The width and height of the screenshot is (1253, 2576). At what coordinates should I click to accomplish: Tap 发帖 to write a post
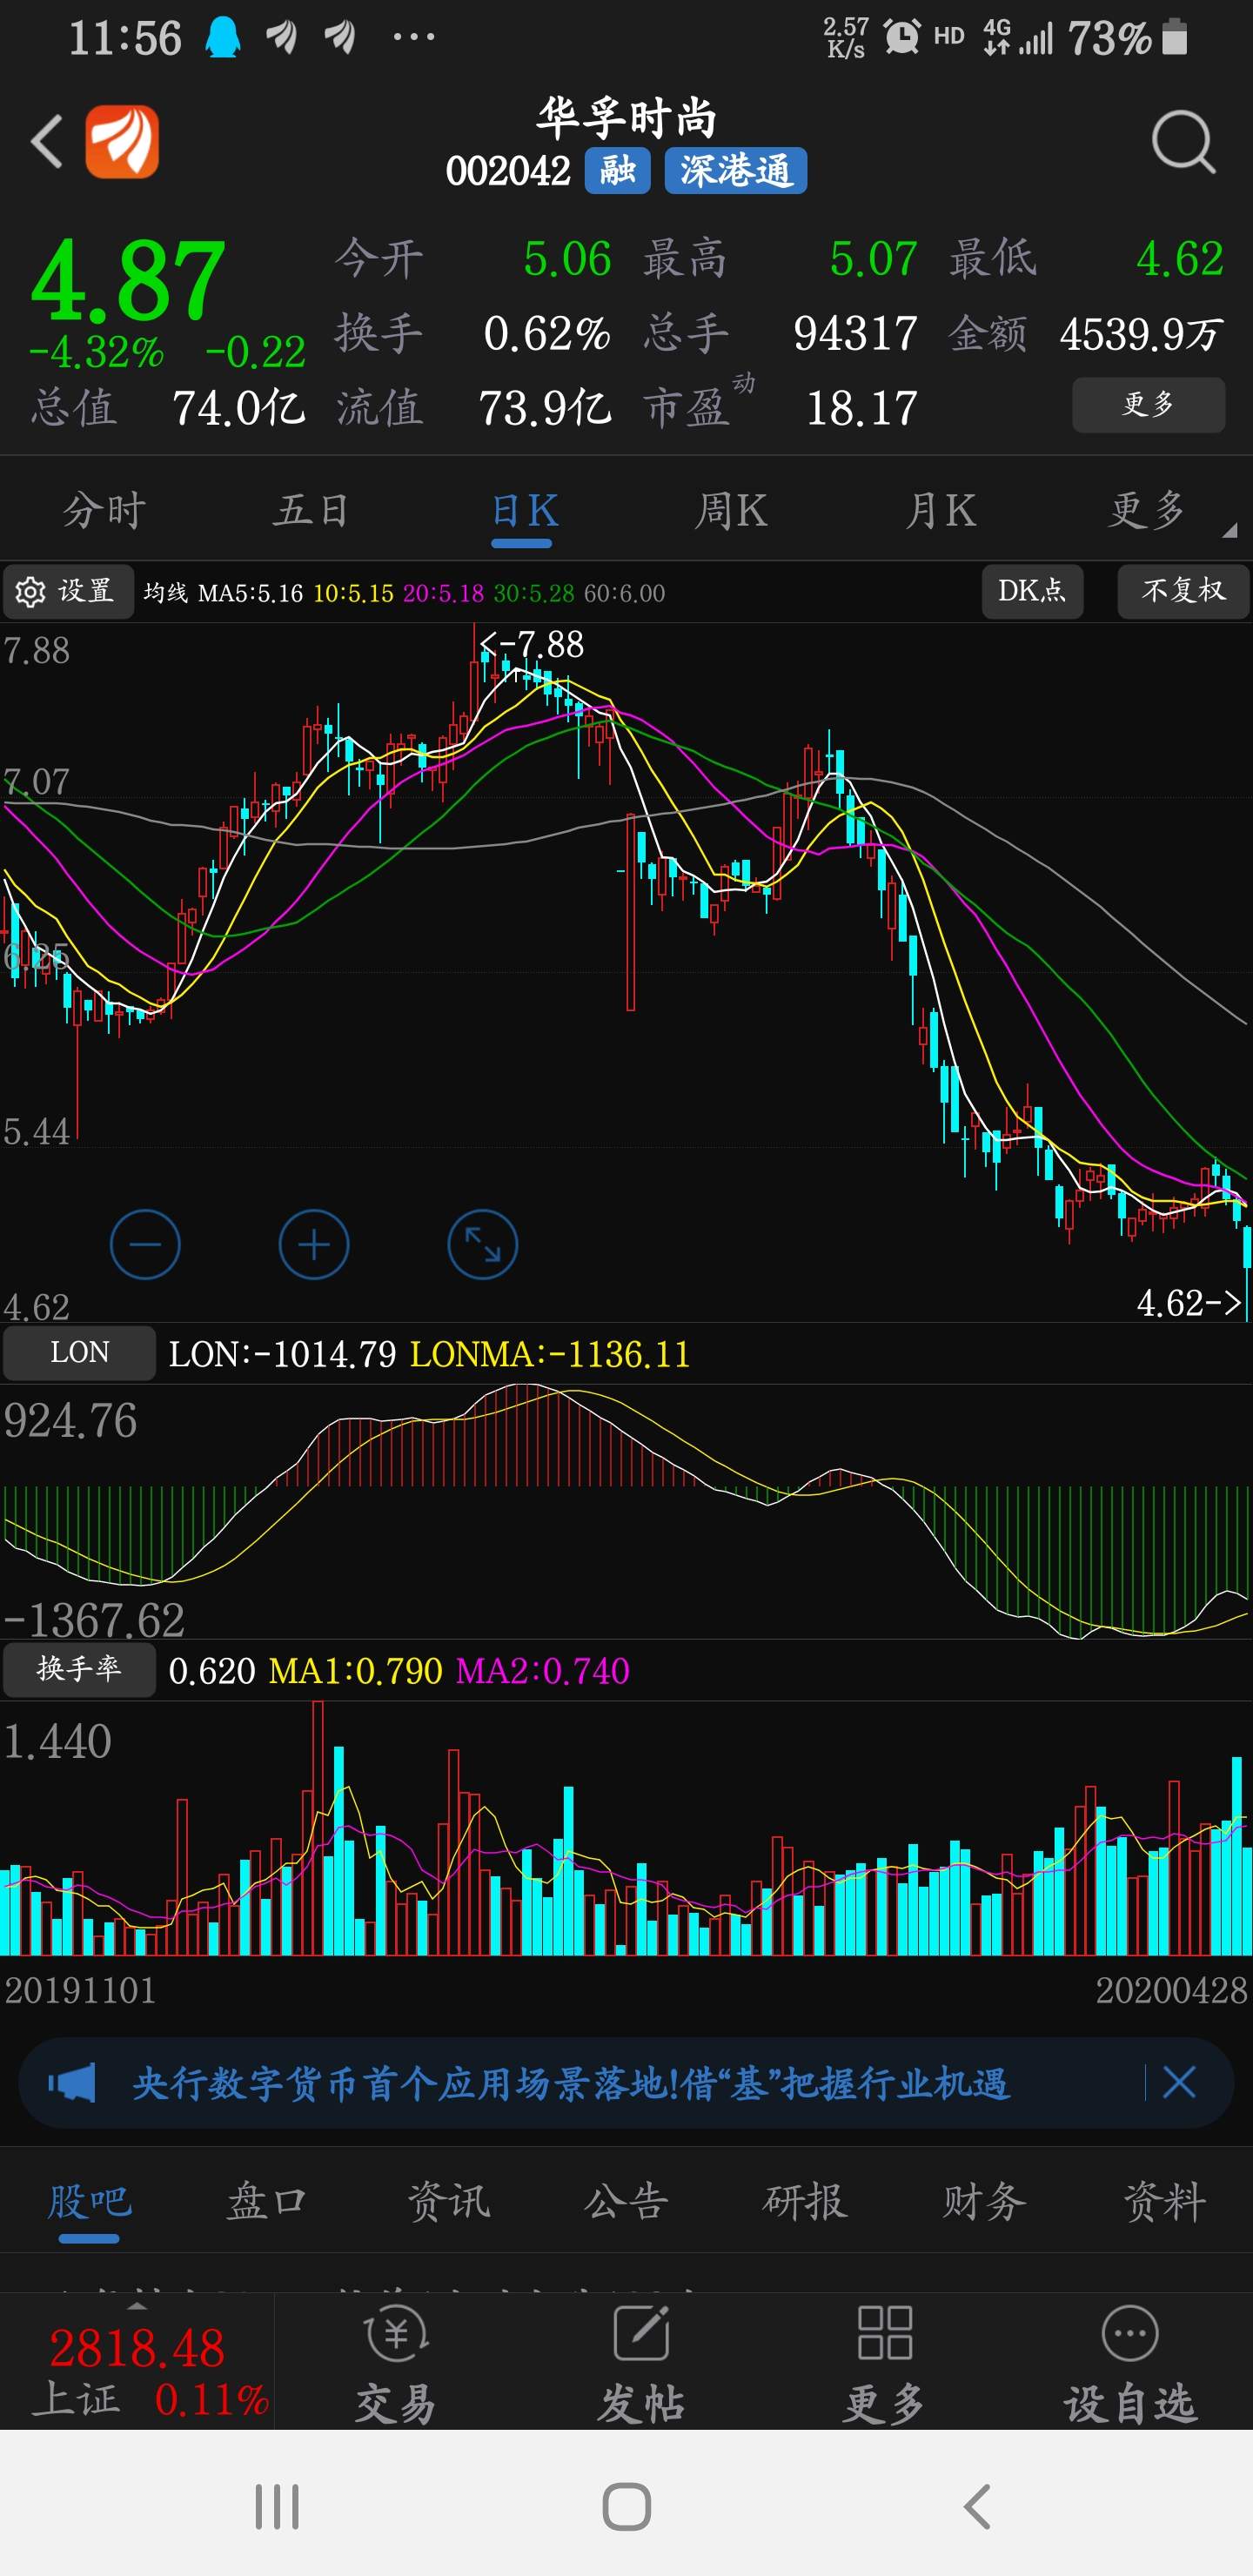[x=641, y=2365]
